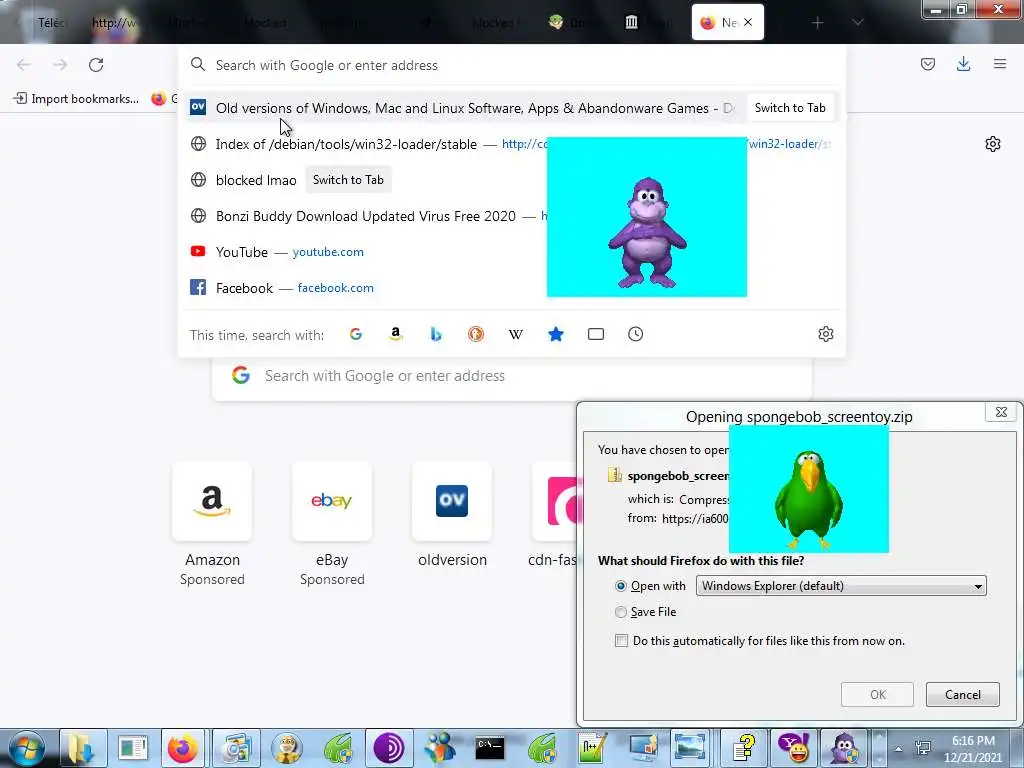Viewport: 1024px width, 768px height.
Task: Open Command Prompt from the taskbar
Action: [x=490, y=748]
